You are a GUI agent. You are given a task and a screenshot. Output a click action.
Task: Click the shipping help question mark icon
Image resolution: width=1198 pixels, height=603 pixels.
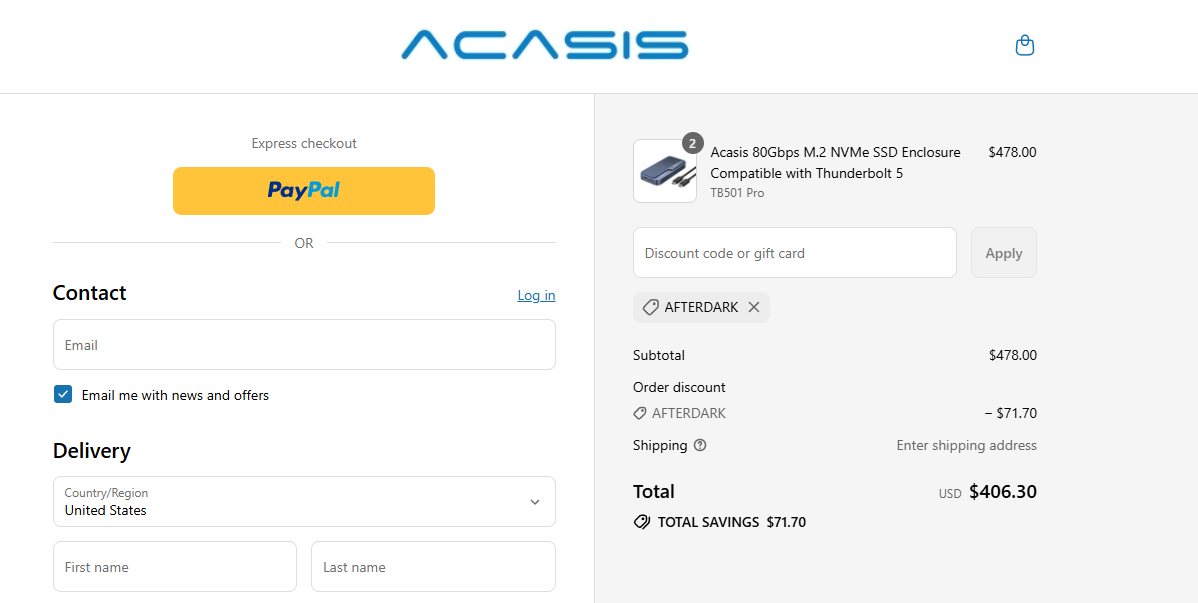(700, 445)
